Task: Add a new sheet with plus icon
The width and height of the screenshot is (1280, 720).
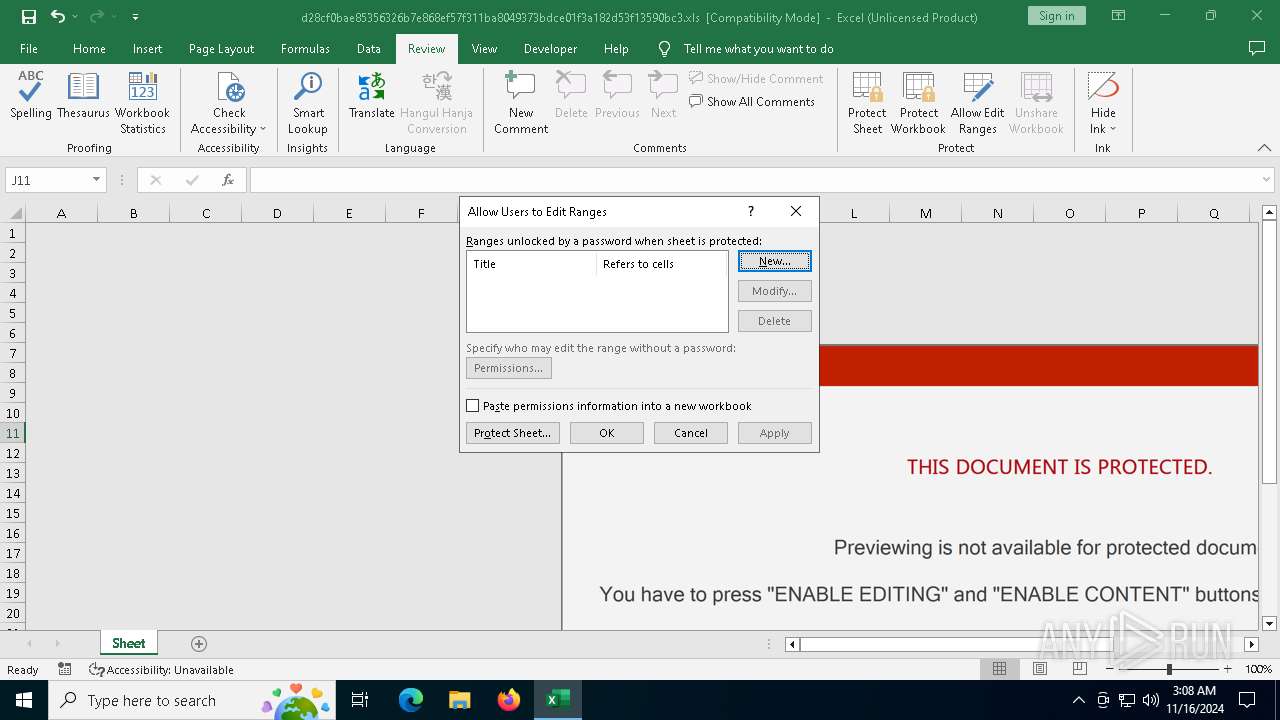Action: point(199,644)
